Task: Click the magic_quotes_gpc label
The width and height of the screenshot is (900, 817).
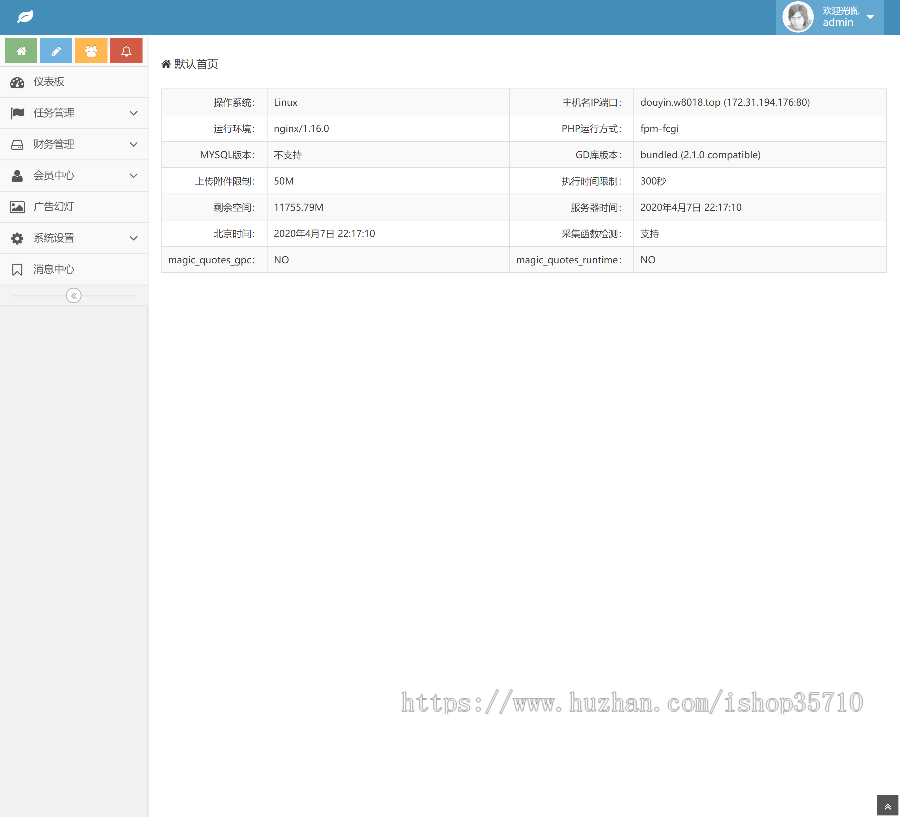Action: 211,260
